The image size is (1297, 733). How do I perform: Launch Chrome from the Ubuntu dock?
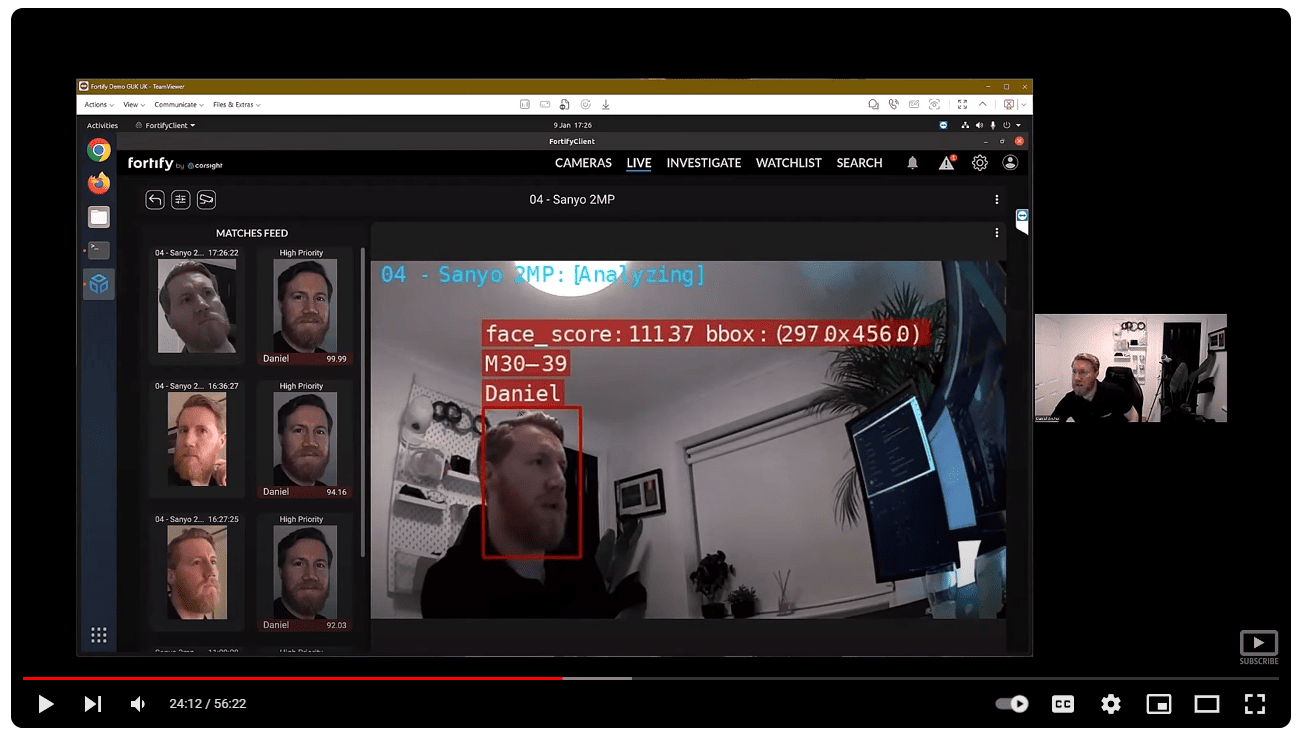pyautogui.click(x=98, y=150)
